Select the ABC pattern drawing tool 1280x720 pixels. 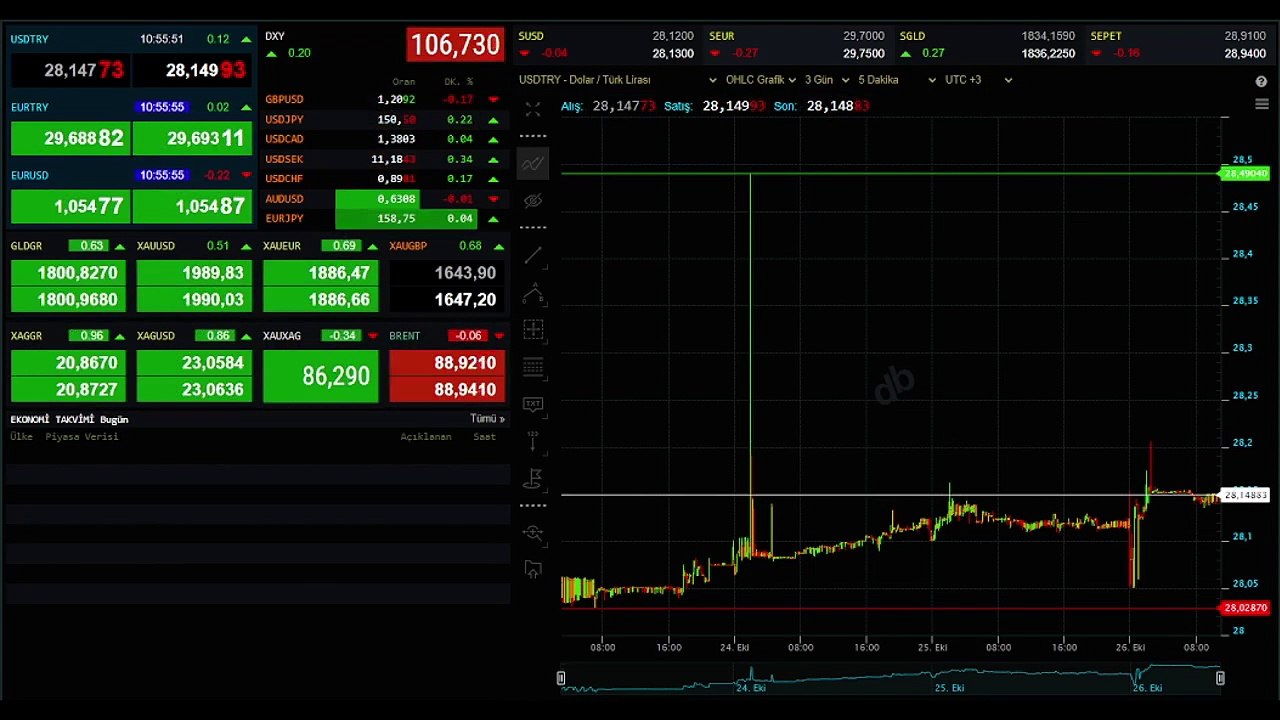[x=533, y=294]
